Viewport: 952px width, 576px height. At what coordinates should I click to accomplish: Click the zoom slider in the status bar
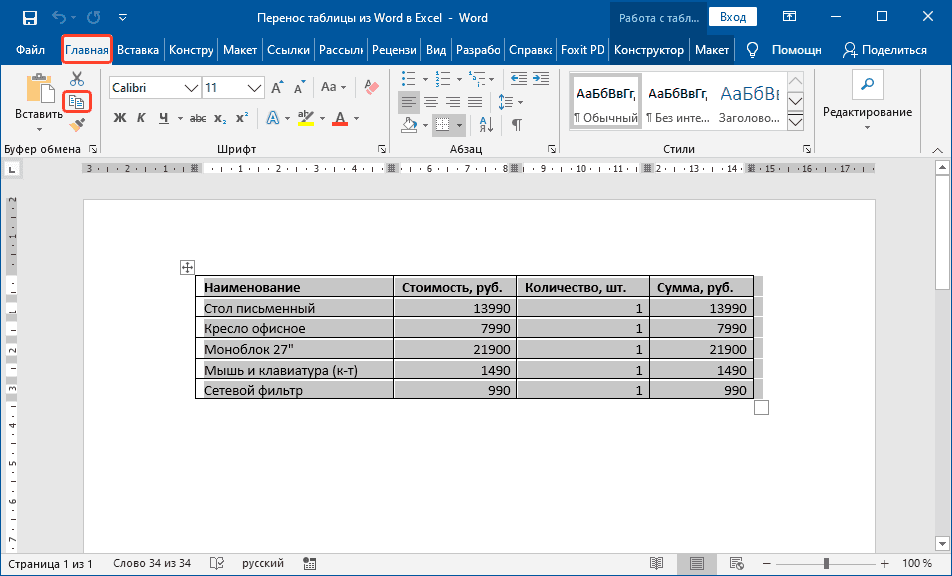829,564
